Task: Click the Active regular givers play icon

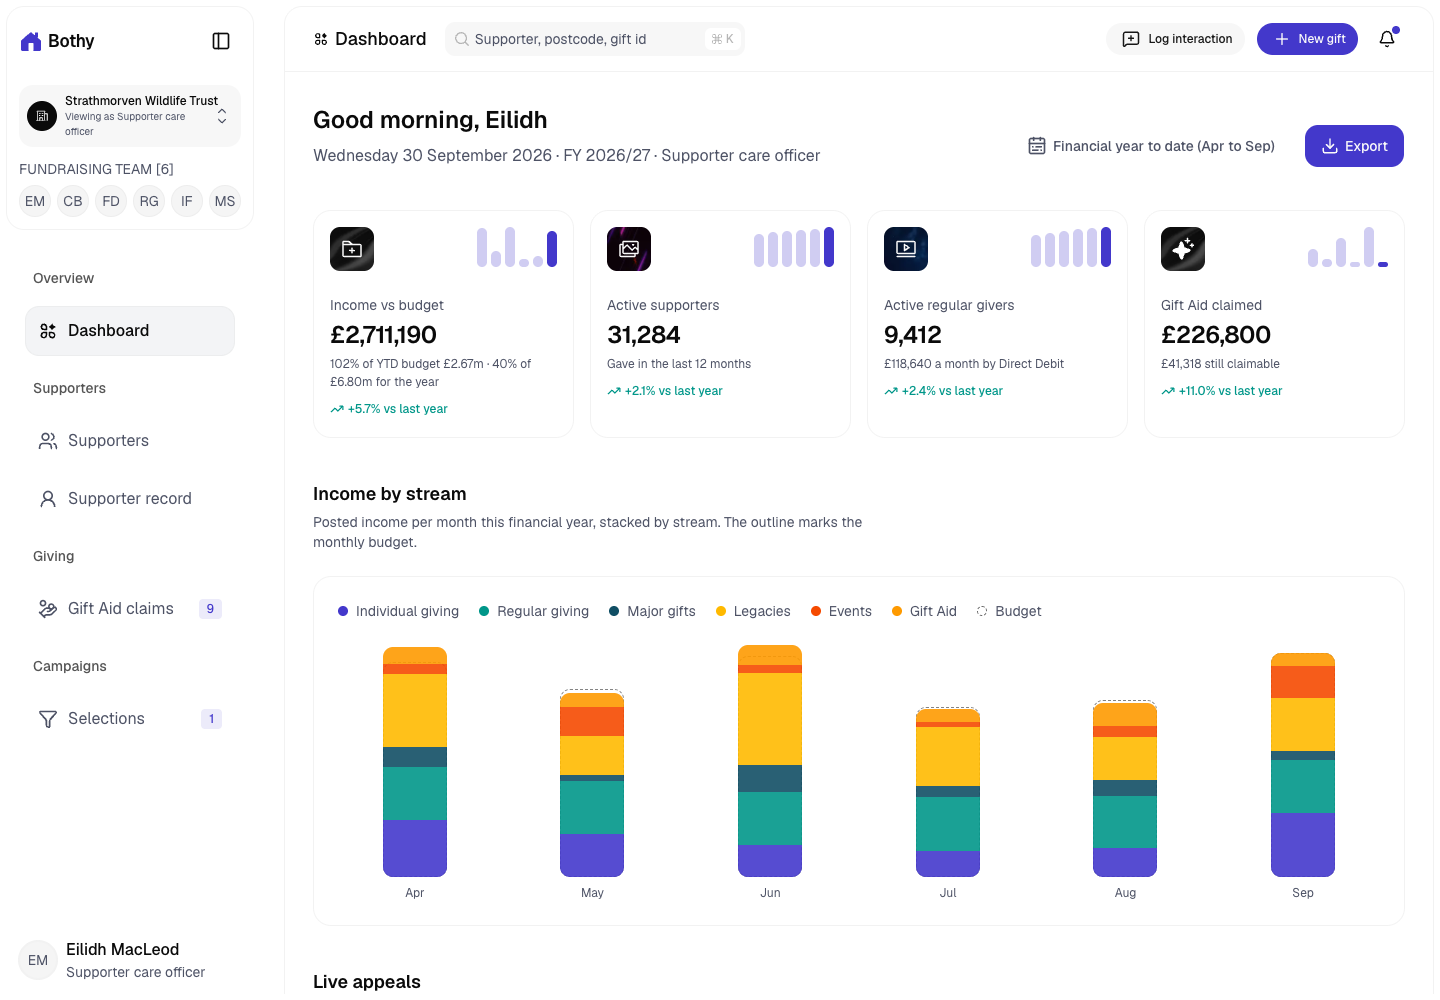Action: [x=906, y=249]
